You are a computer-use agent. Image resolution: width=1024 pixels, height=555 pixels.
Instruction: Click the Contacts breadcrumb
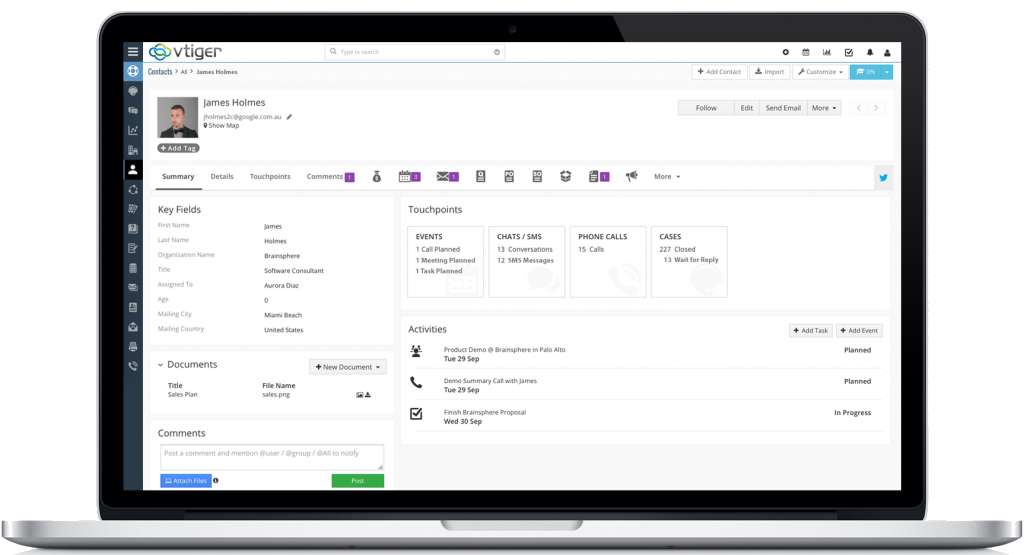[160, 72]
